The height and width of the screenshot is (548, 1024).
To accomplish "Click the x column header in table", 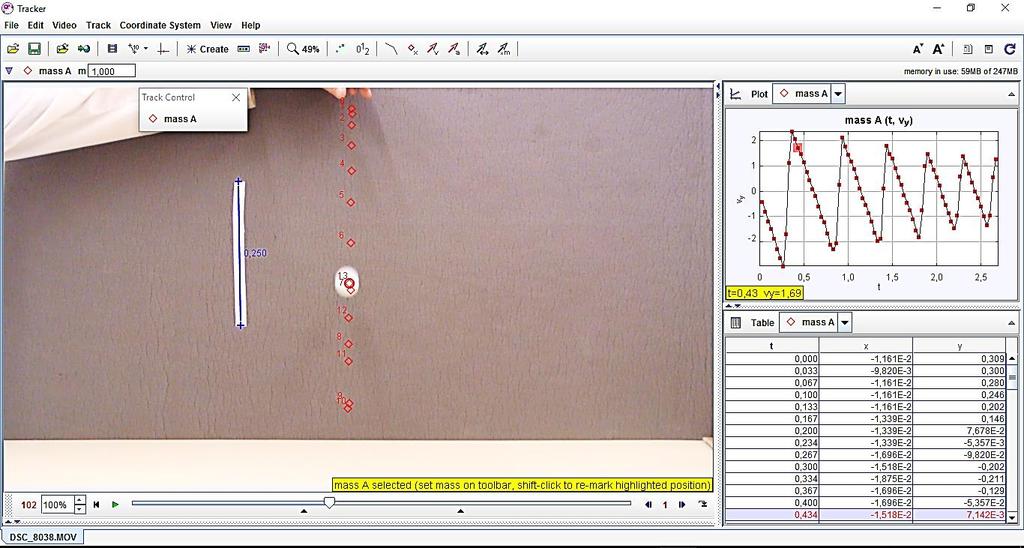I will coord(866,346).
